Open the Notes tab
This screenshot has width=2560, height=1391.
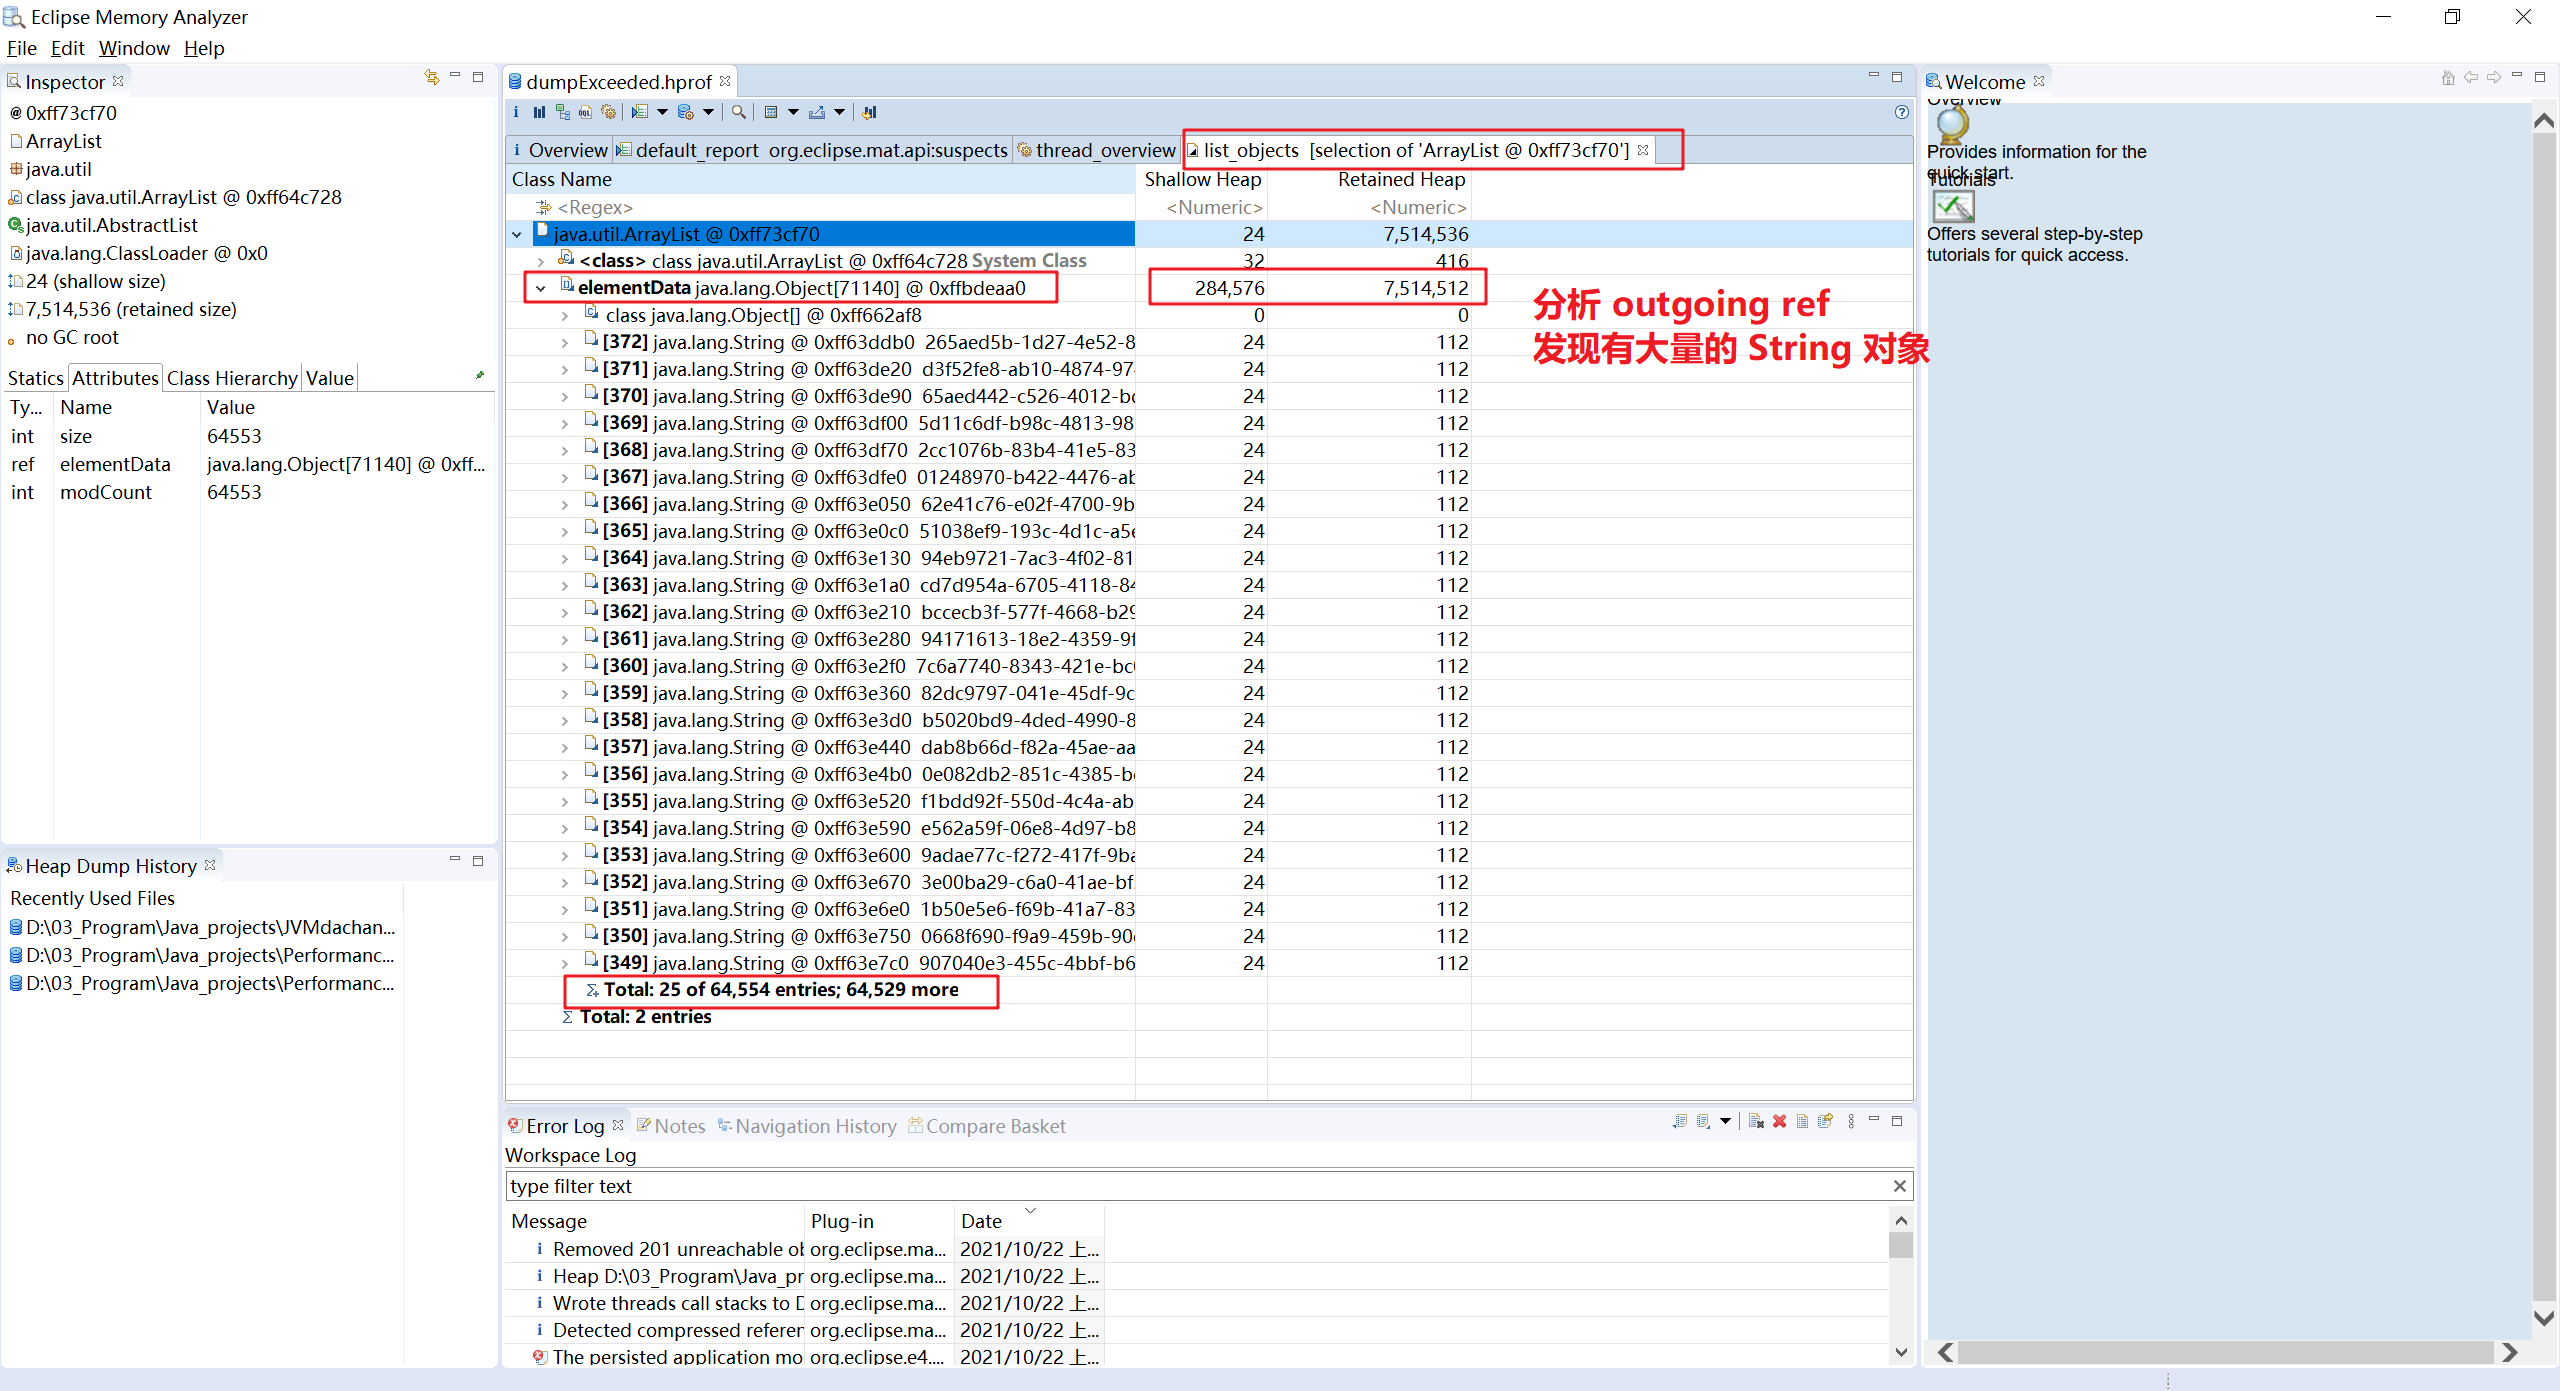click(671, 1126)
